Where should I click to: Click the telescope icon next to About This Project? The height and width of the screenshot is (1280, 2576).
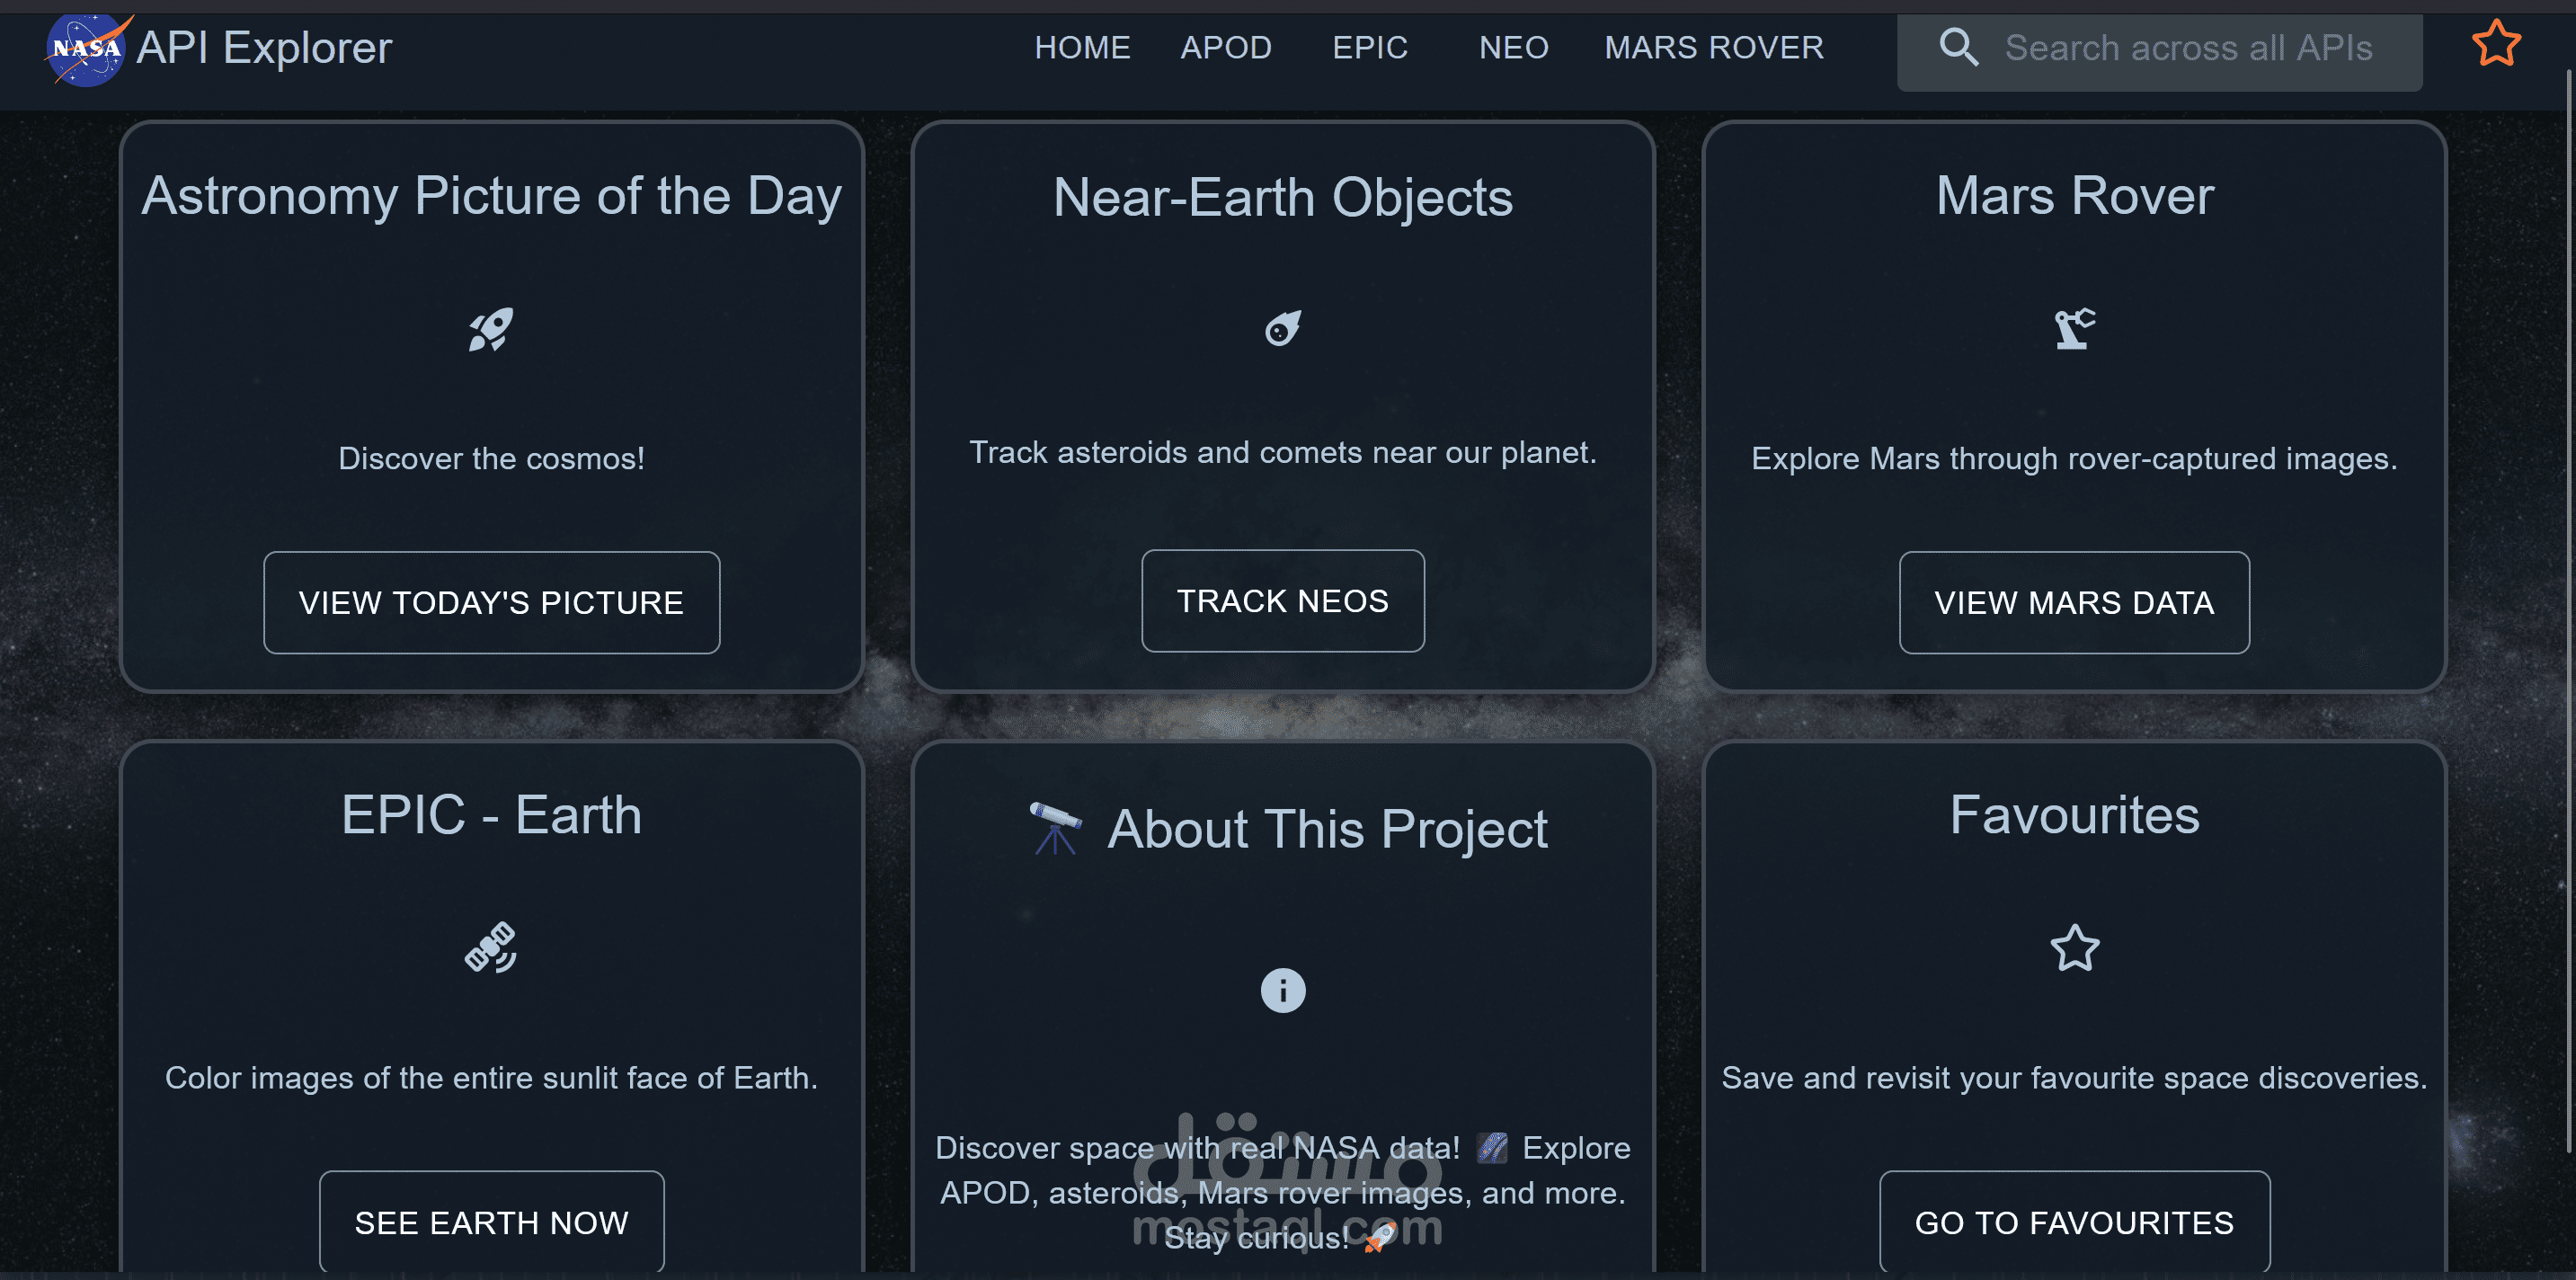pyautogui.click(x=1056, y=827)
